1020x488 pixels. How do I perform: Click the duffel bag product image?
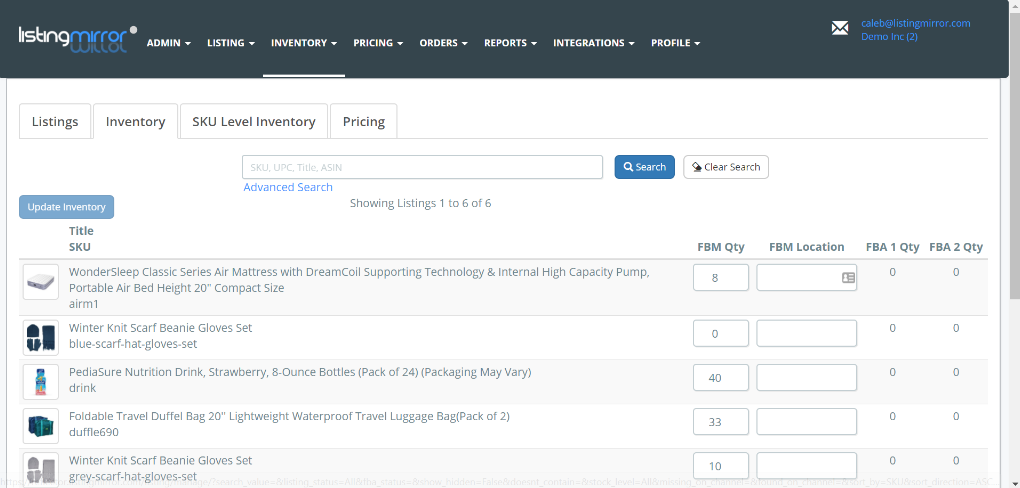point(41,426)
